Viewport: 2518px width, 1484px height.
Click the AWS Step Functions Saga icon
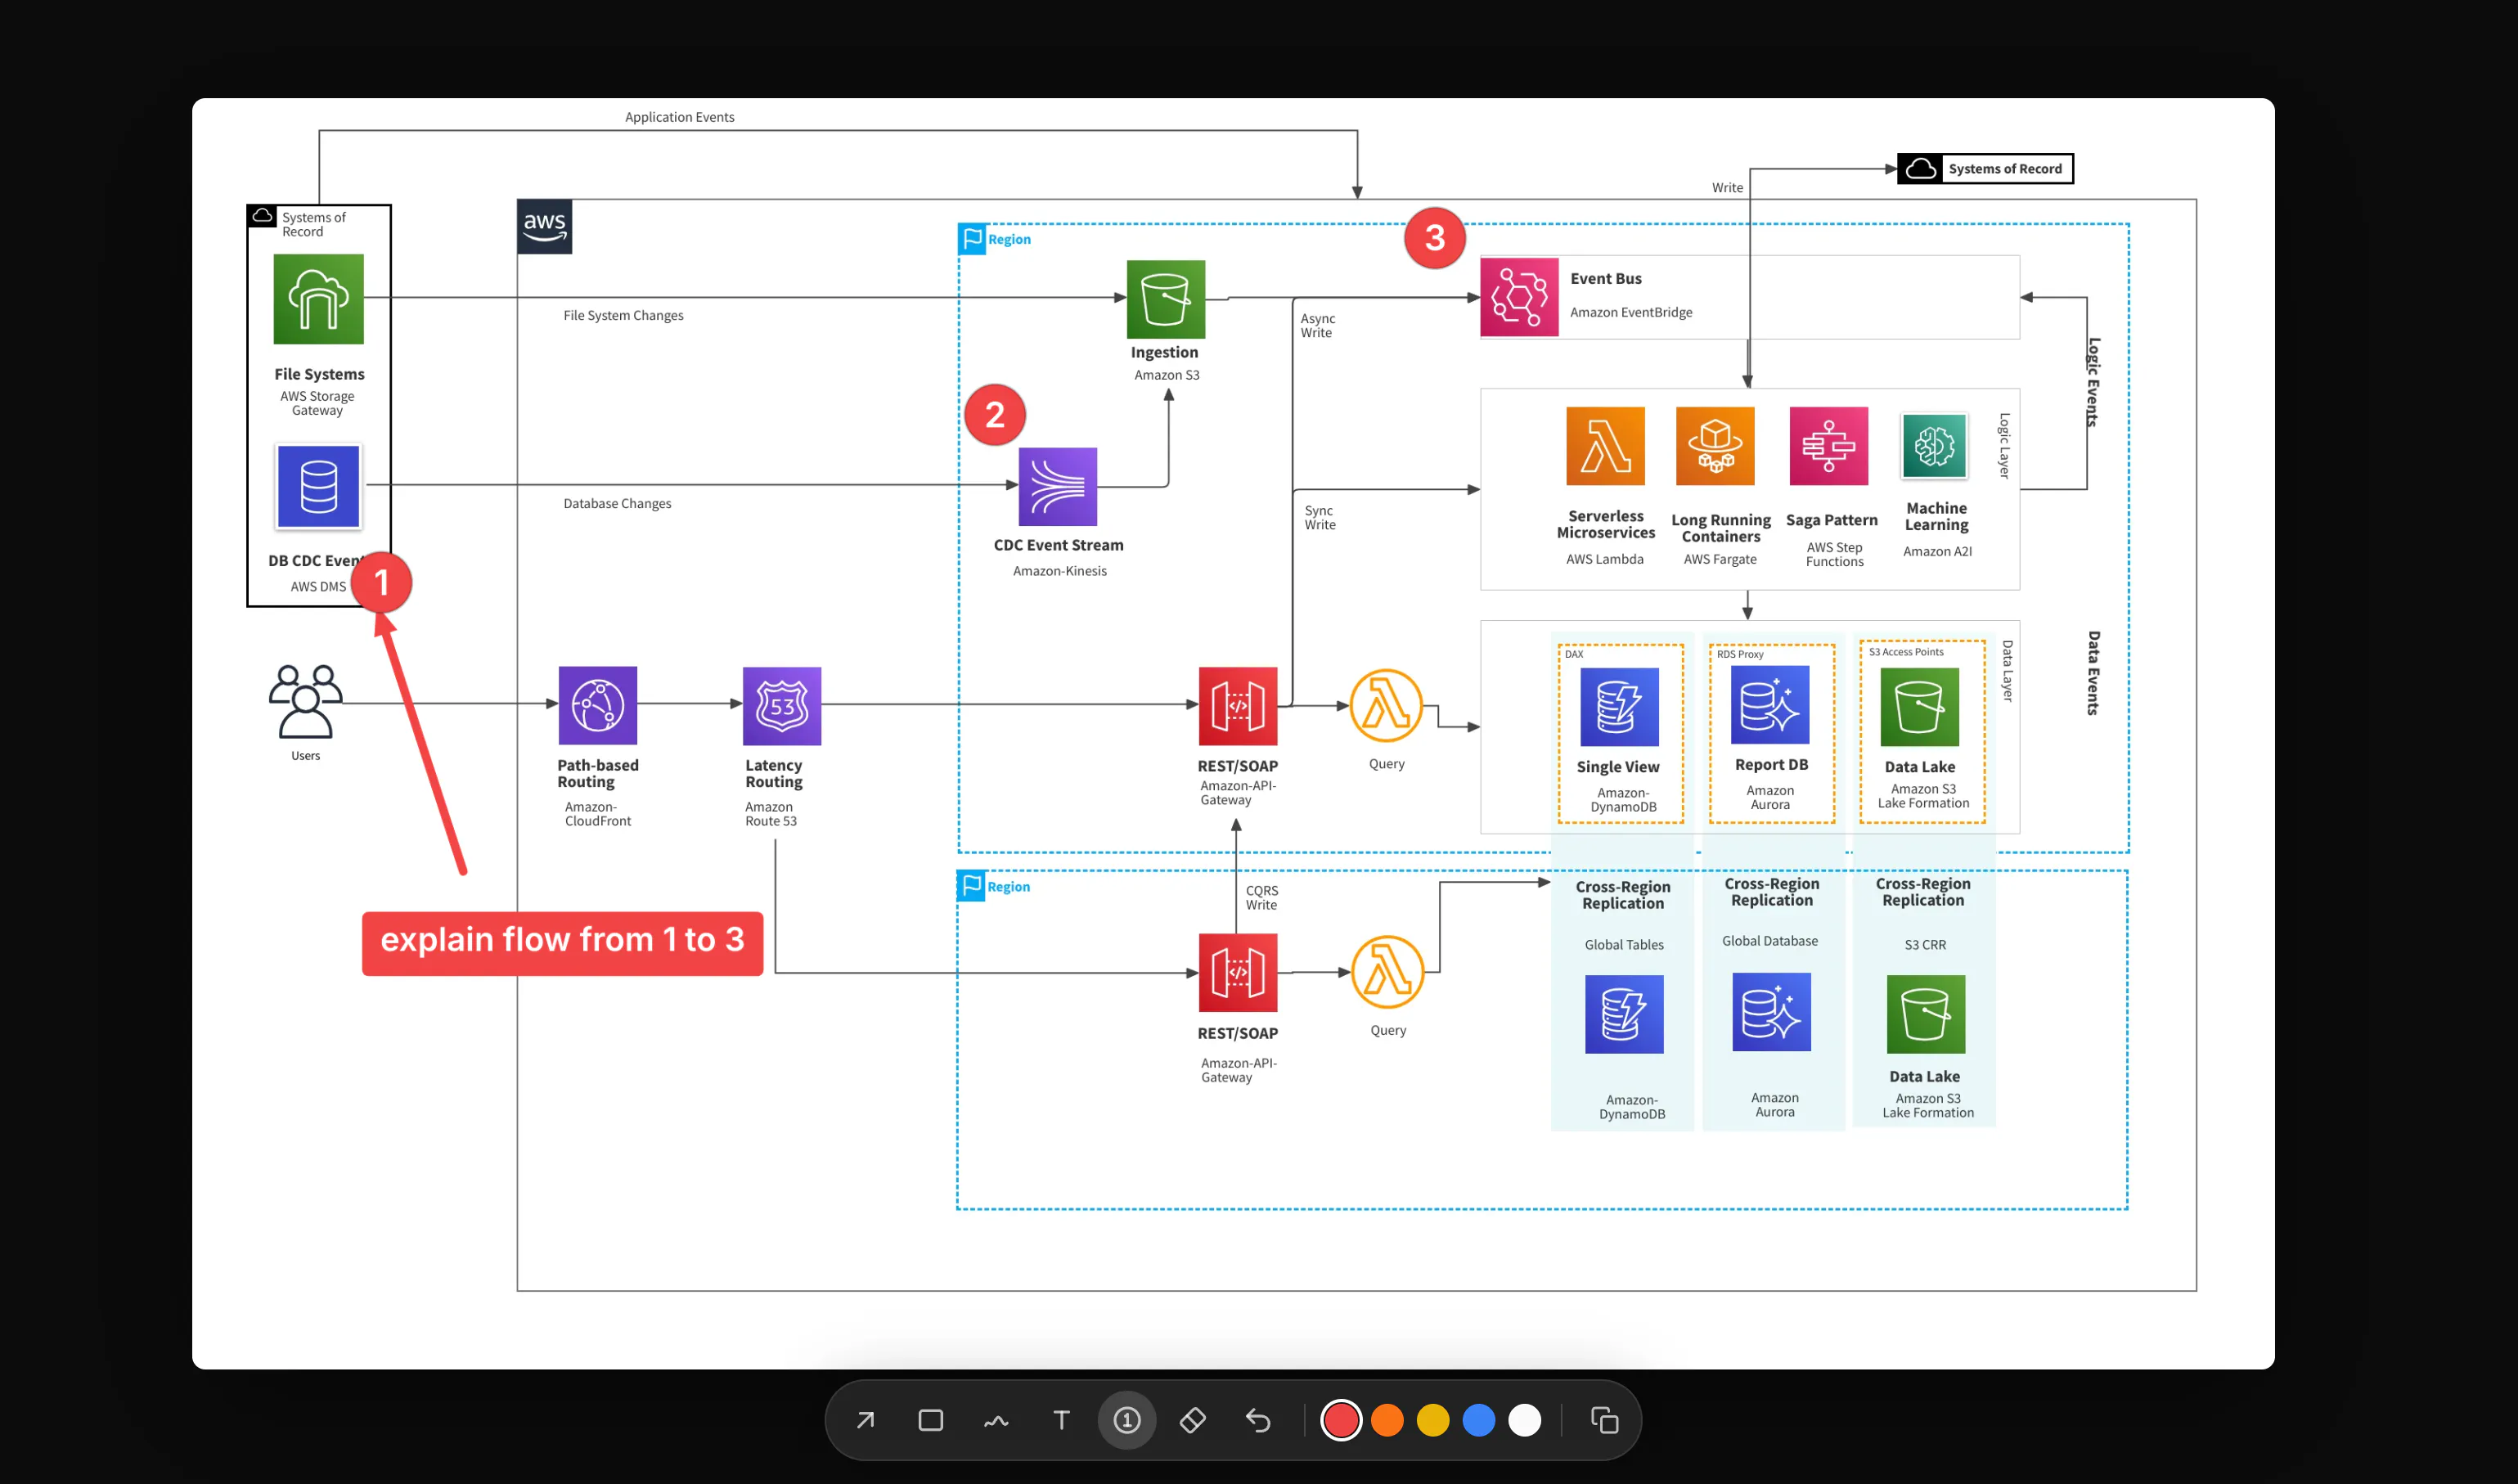(x=1829, y=446)
